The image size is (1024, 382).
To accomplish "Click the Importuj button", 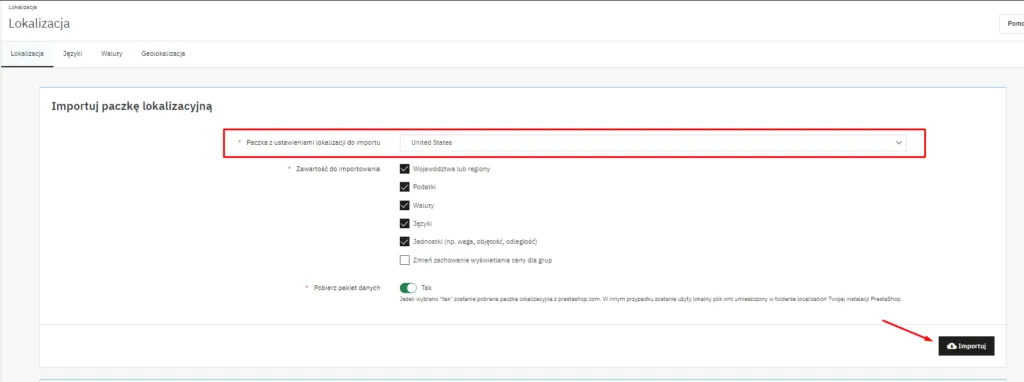I will coord(966,345).
